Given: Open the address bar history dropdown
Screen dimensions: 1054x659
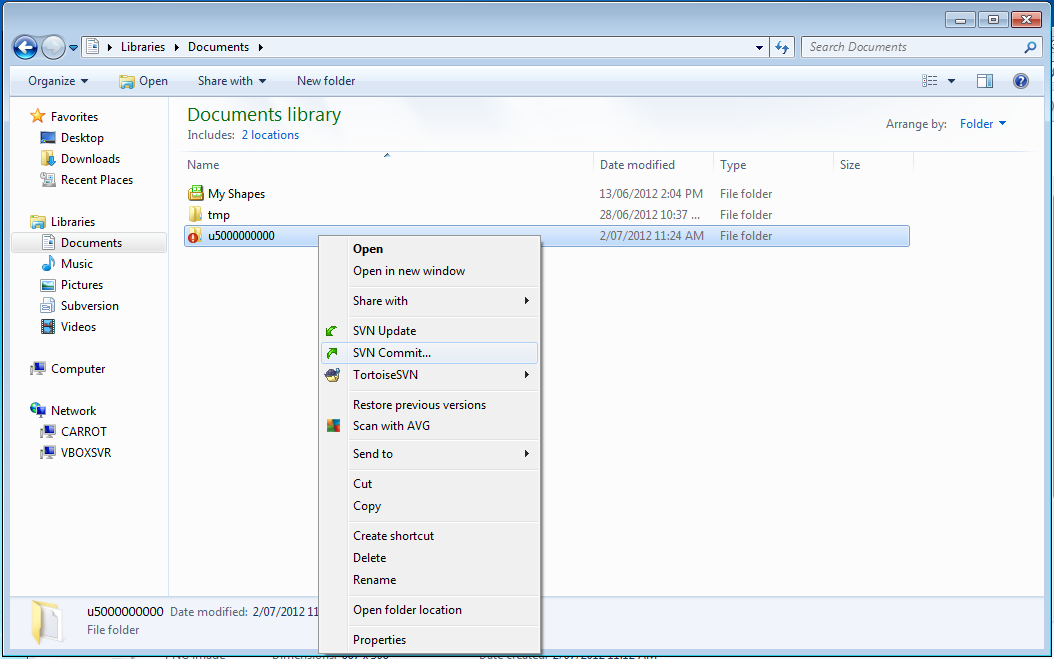Looking at the screenshot, I should tap(758, 46).
